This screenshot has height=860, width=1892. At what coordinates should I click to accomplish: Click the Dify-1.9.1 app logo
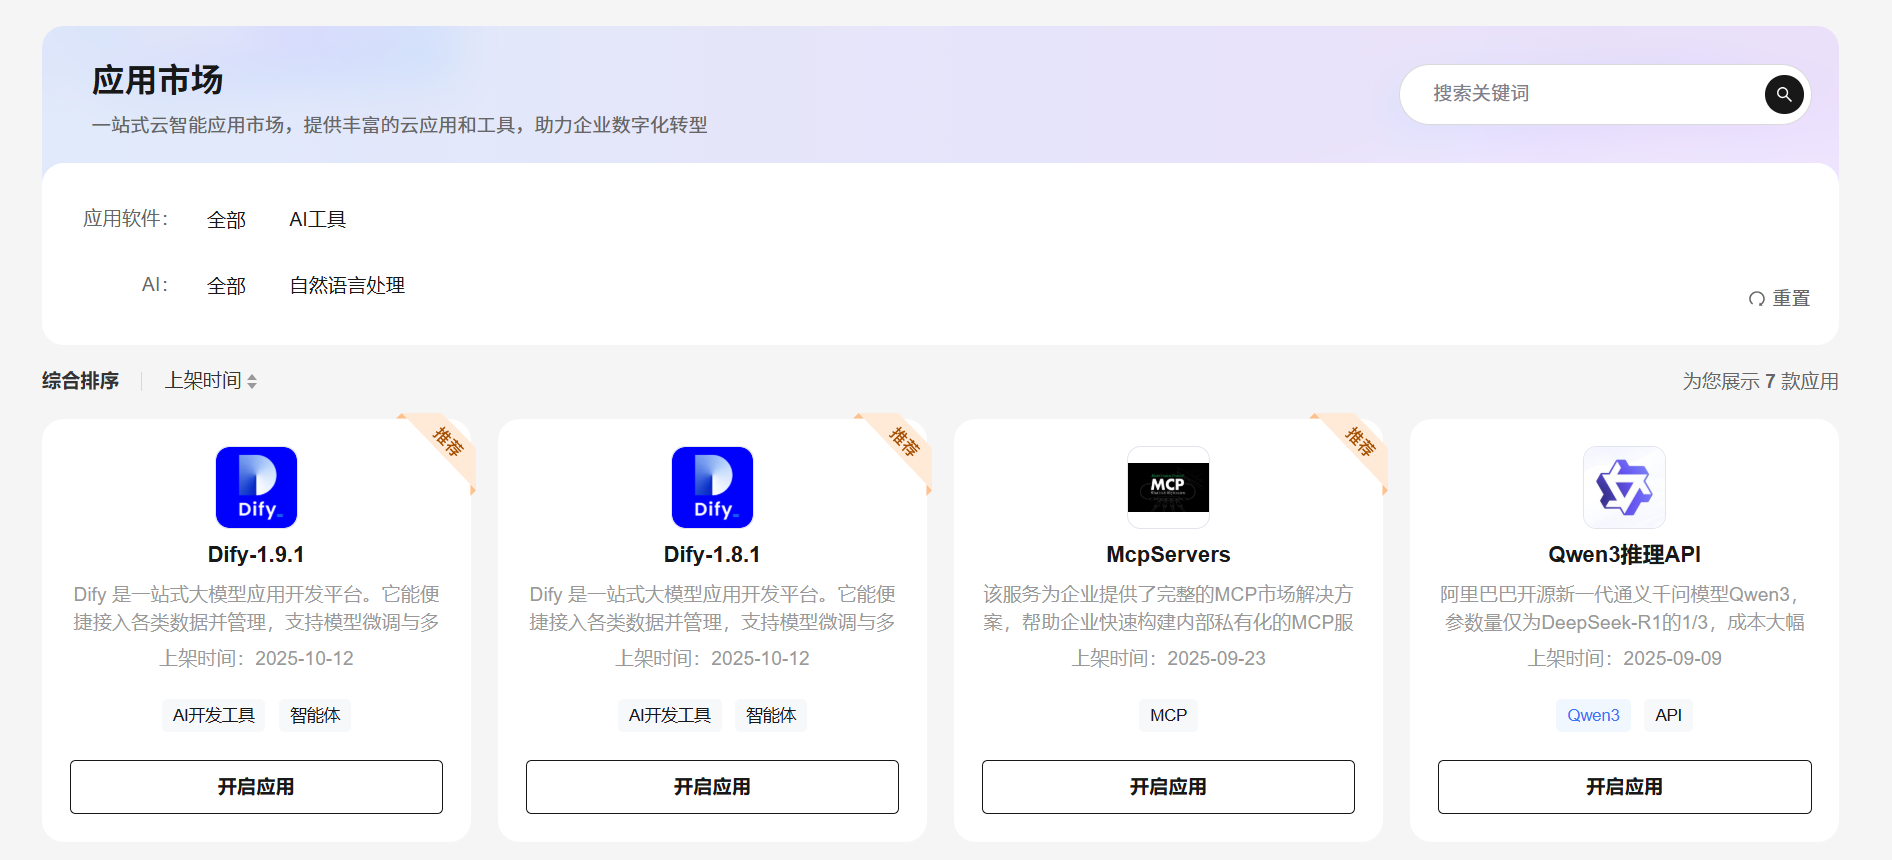pos(256,487)
